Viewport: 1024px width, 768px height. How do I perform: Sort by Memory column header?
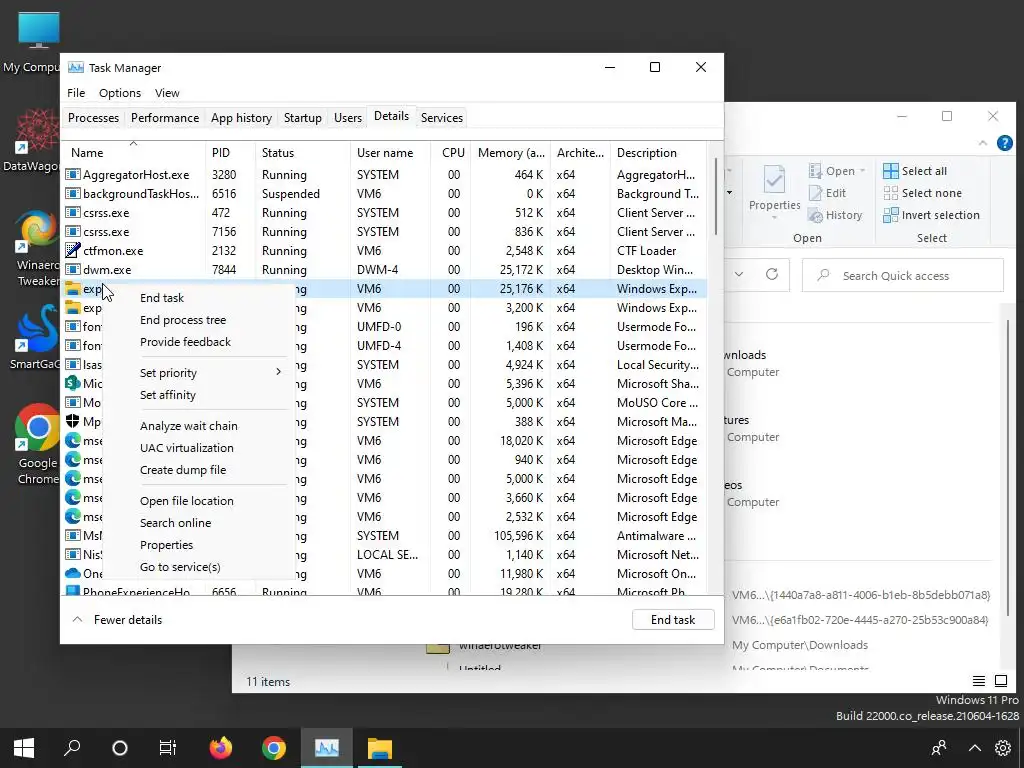click(x=511, y=152)
